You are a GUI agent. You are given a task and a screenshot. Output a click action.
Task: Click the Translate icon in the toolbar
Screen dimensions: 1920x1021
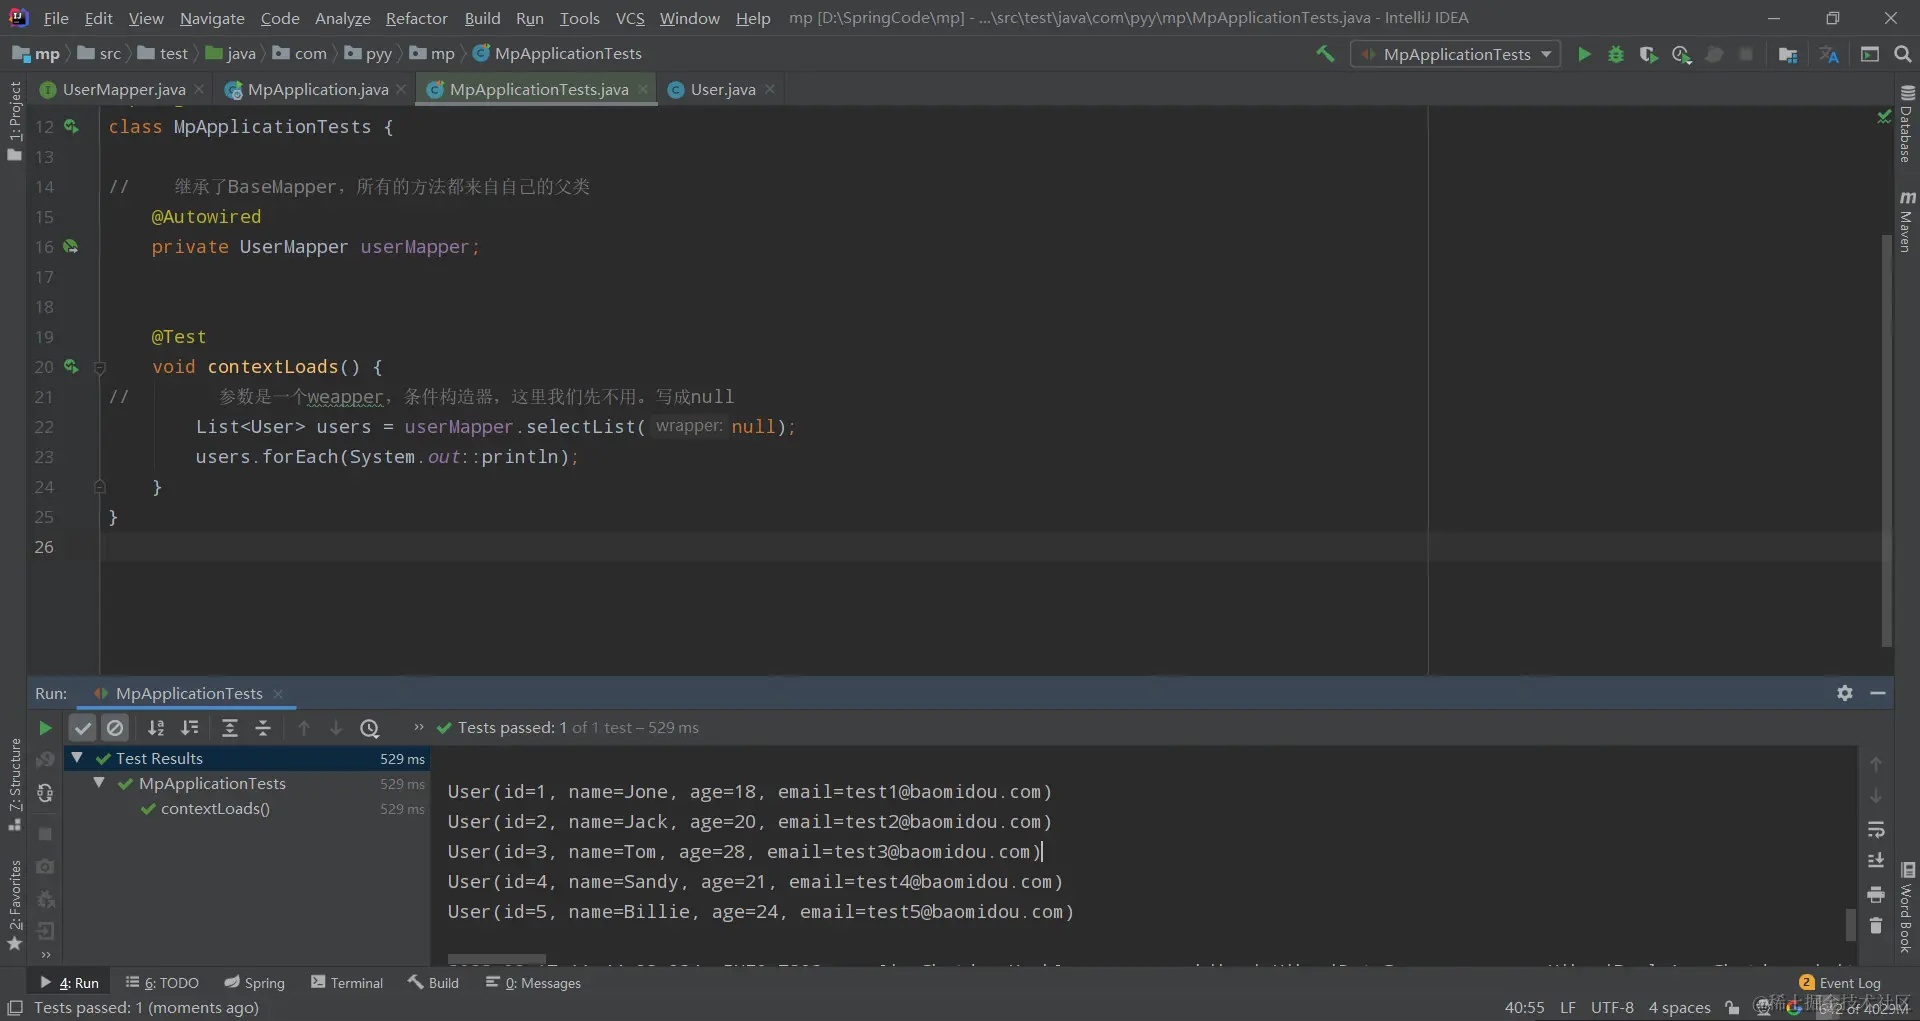pos(1829,54)
